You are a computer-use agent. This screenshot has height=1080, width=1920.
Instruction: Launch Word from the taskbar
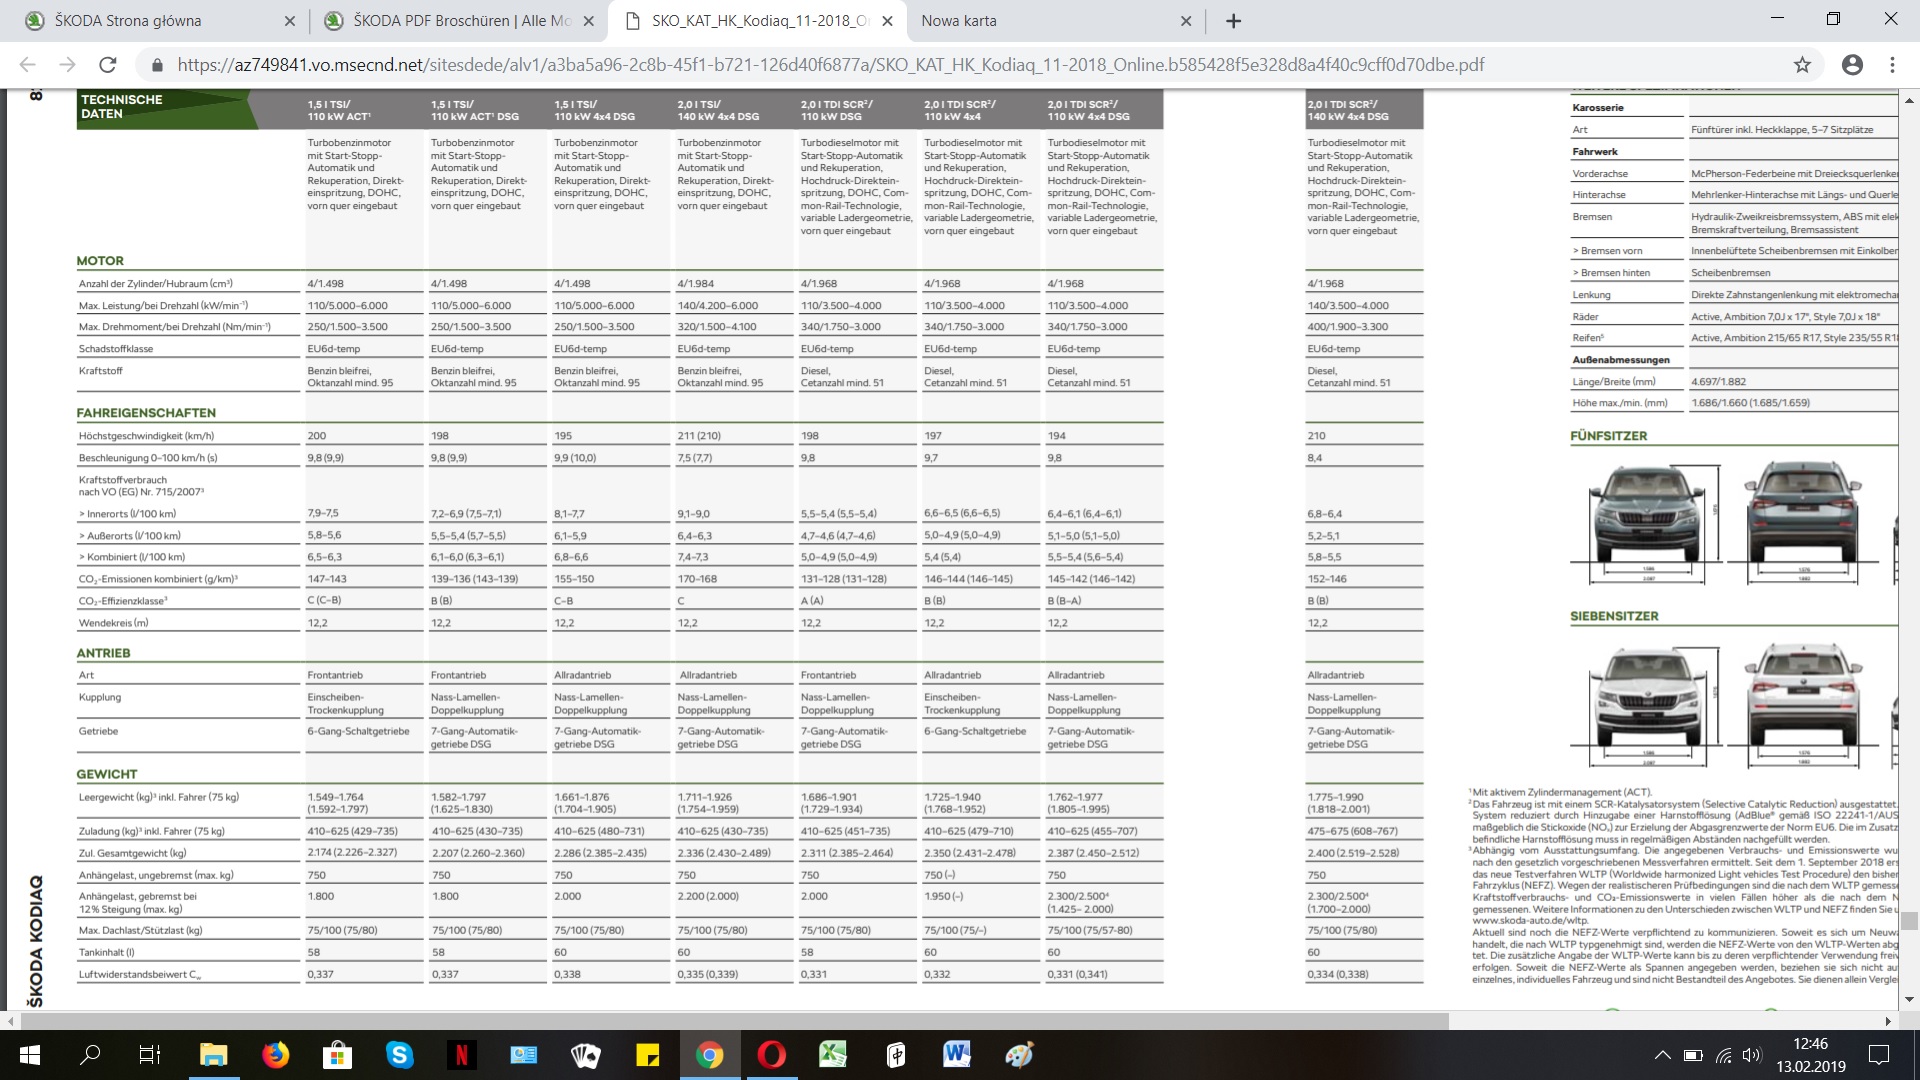[x=957, y=1054]
